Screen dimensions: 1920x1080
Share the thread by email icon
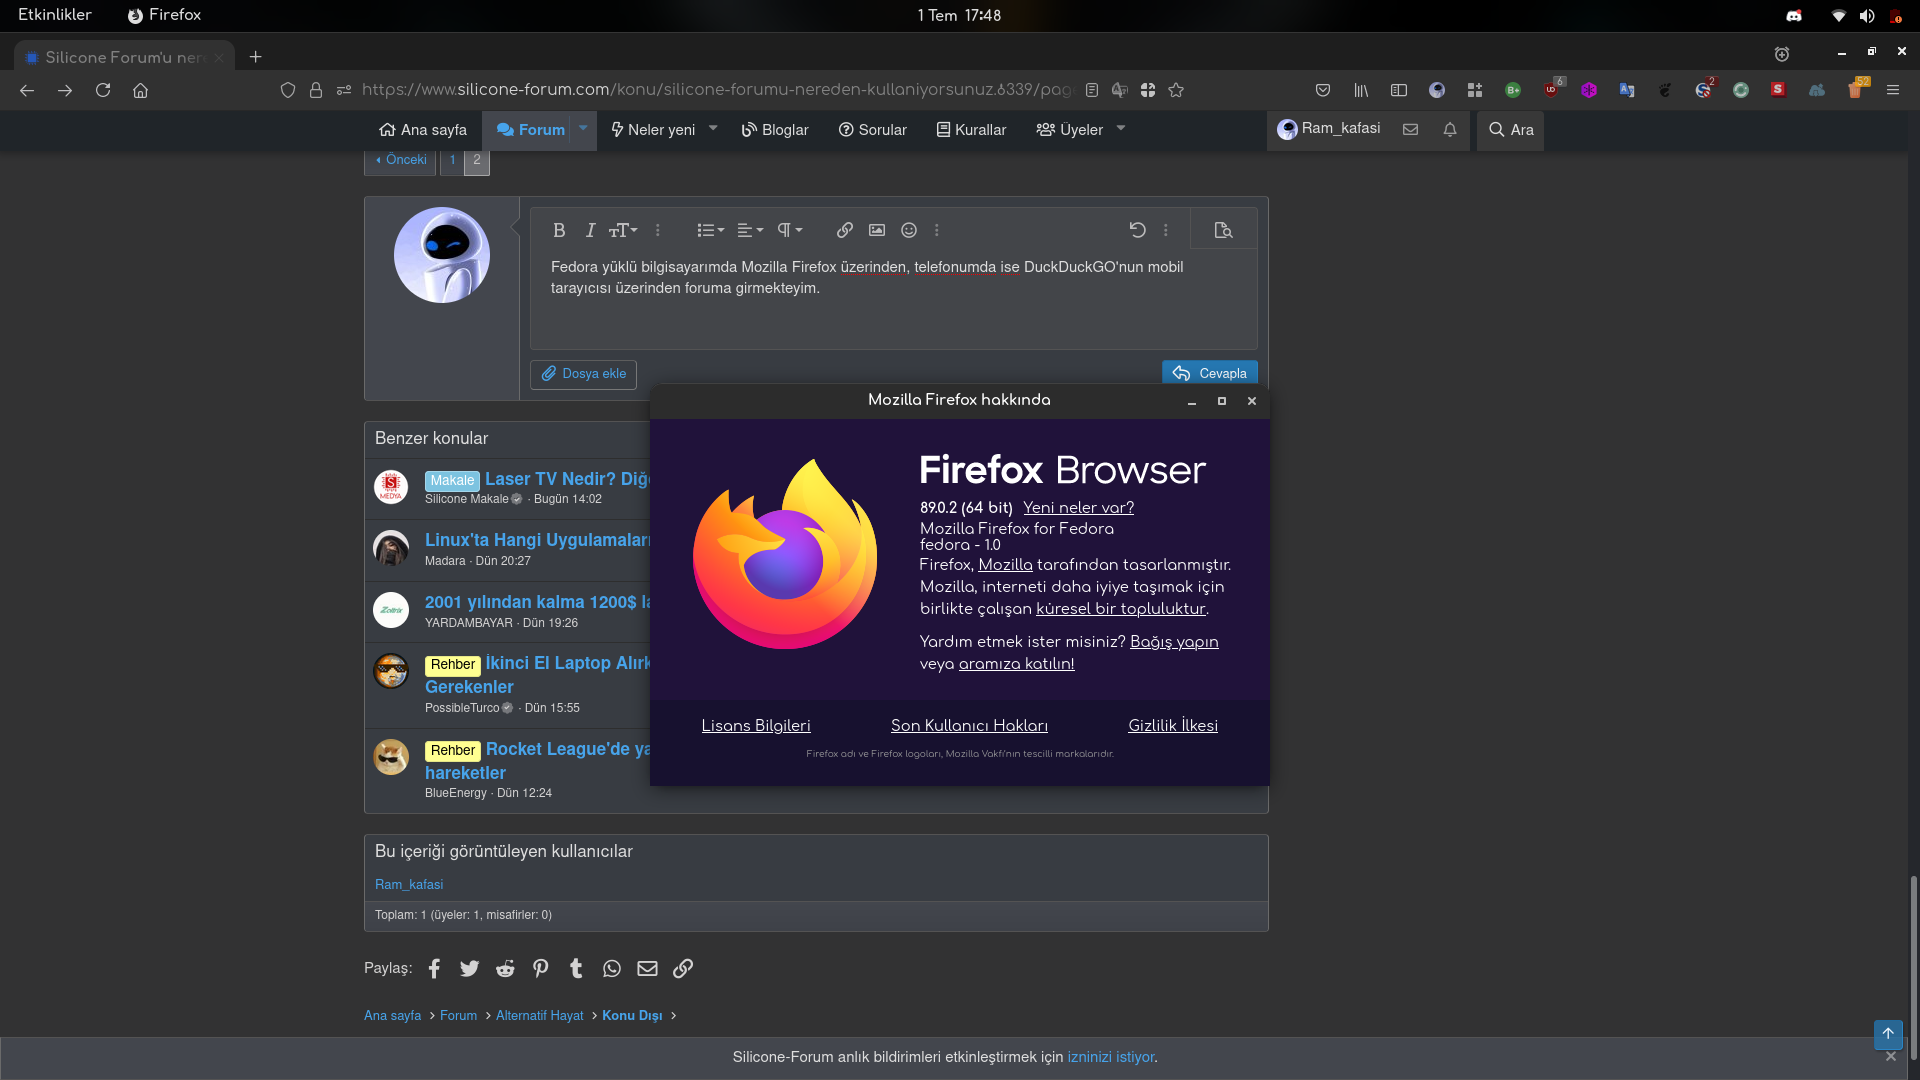point(647,968)
